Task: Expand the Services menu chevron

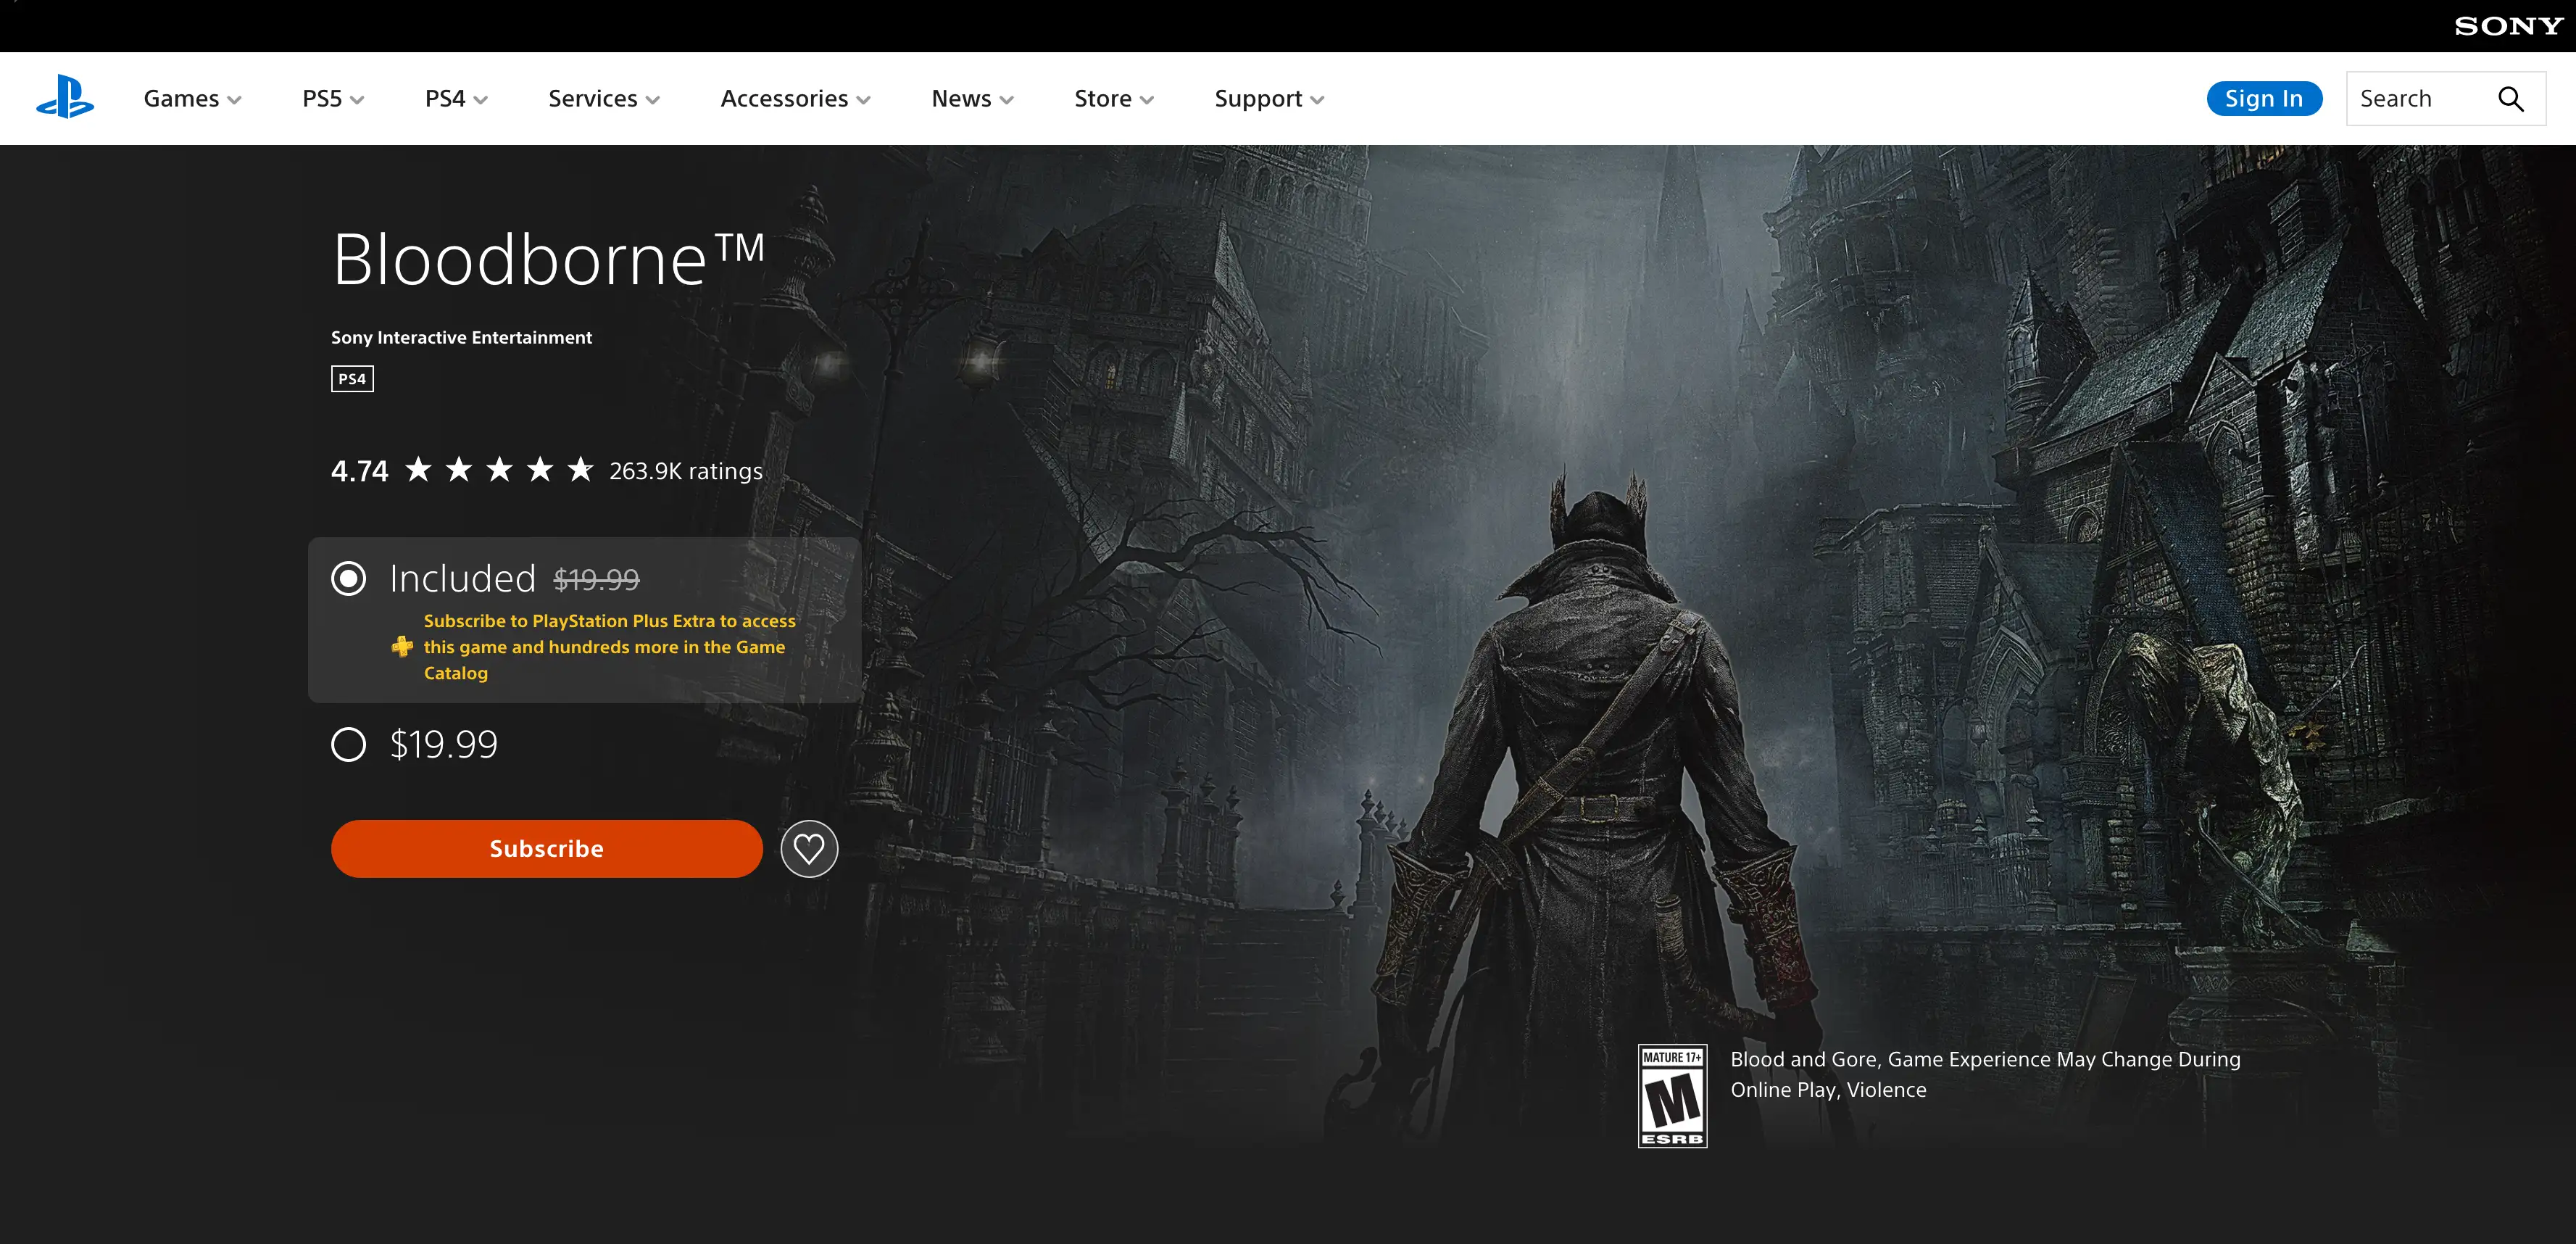Action: tap(653, 100)
